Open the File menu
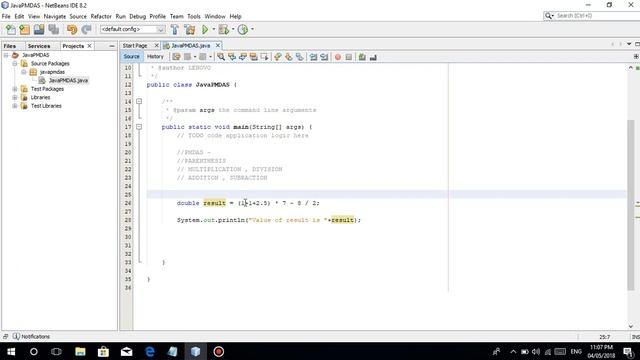Image resolution: width=640 pixels, height=360 pixels. coord(6,16)
